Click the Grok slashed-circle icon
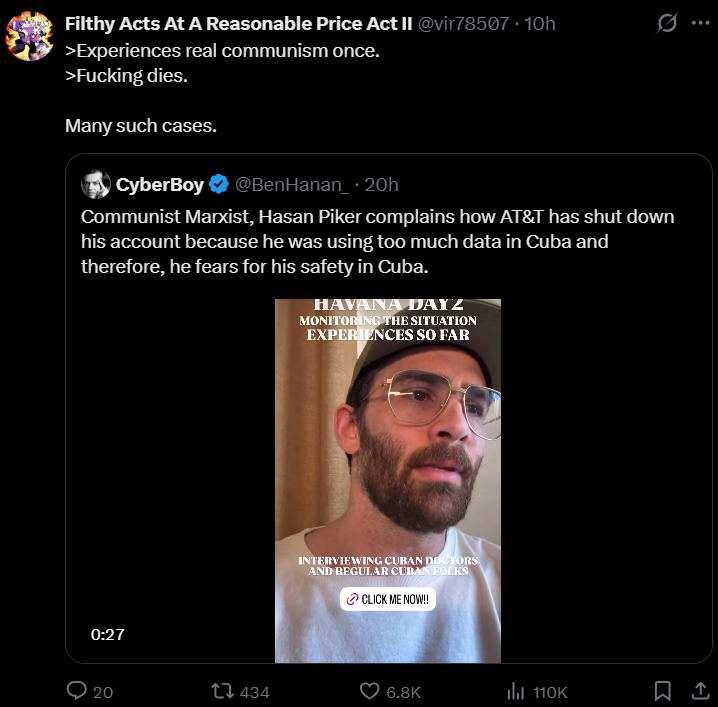The image size is (718, 707). (x=666, y=23)
